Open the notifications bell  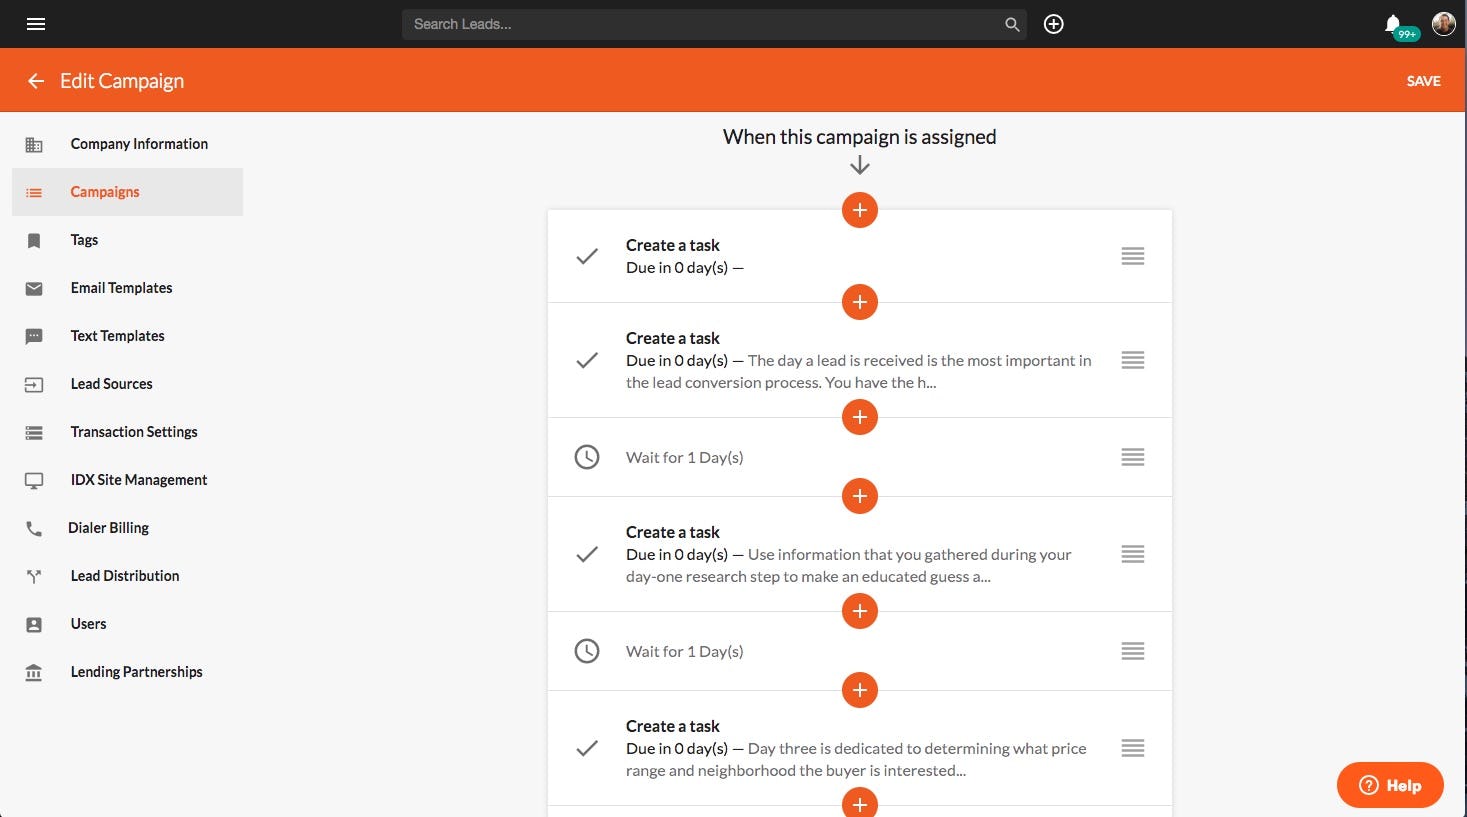click(1393, 24)
